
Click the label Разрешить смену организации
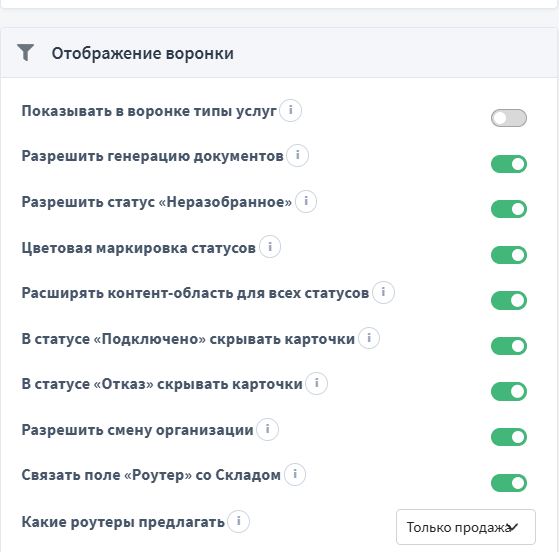coord(137,430)
